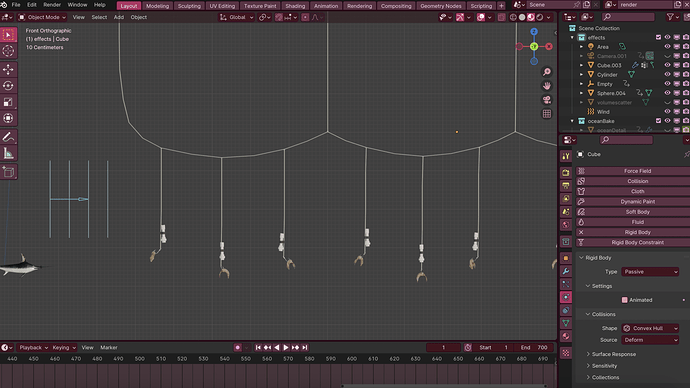
Task: Click the current frame field
Action: tap(444, 348)
